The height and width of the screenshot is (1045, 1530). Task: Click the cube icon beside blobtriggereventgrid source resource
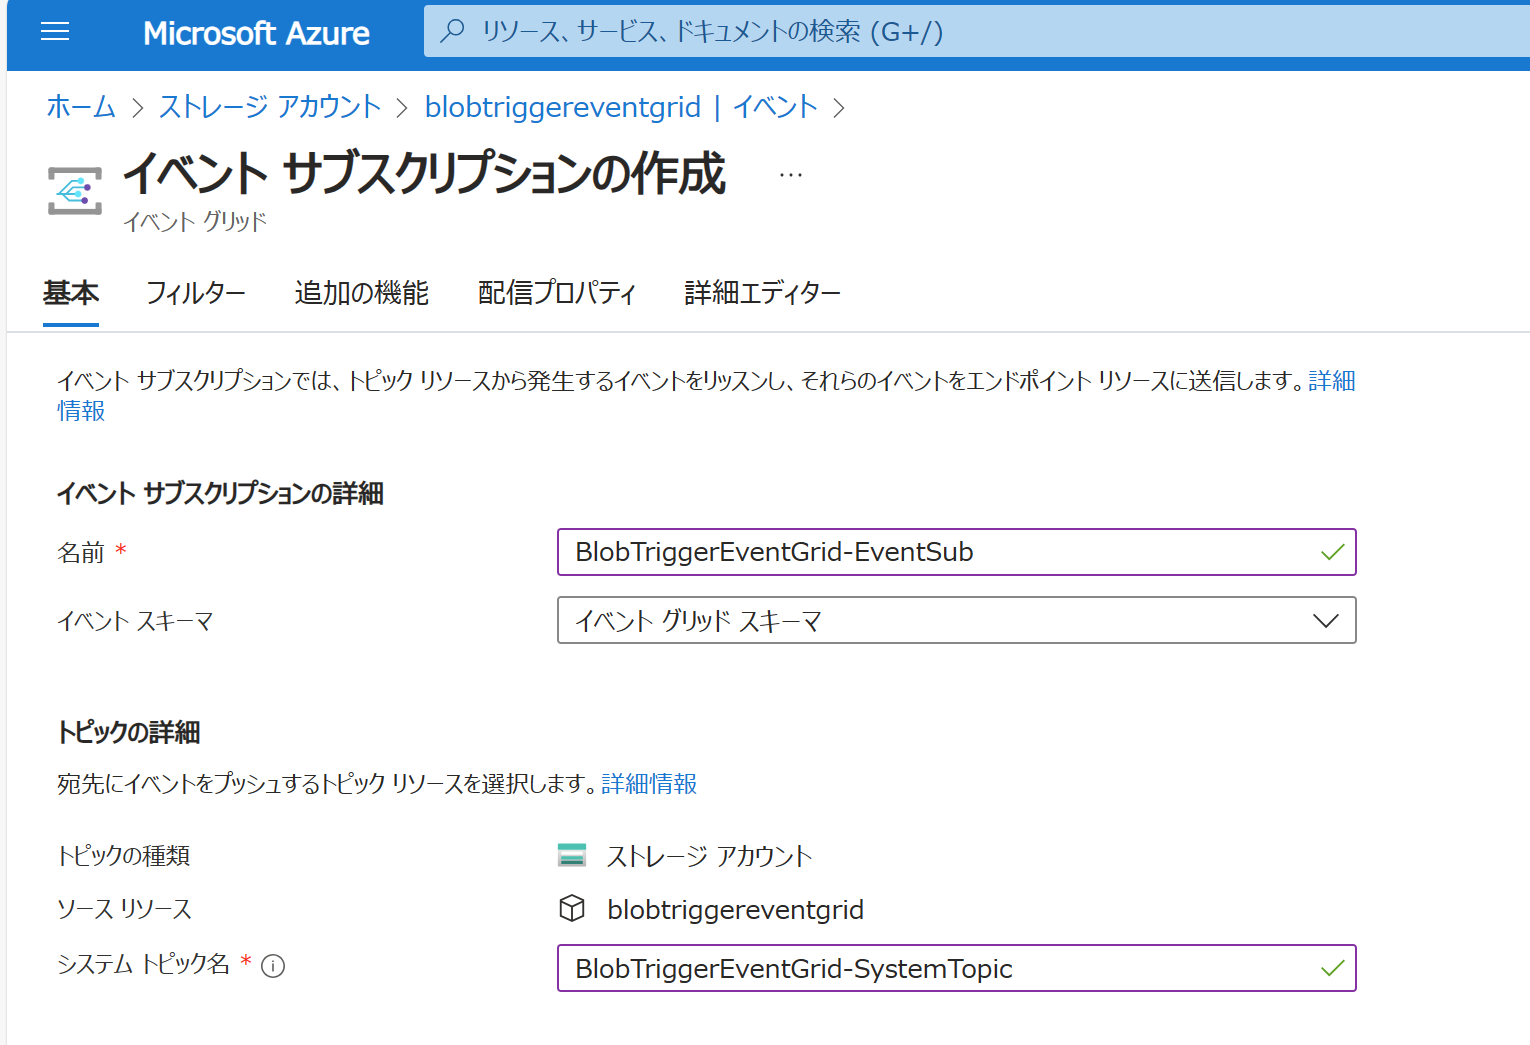click(571, 909)
